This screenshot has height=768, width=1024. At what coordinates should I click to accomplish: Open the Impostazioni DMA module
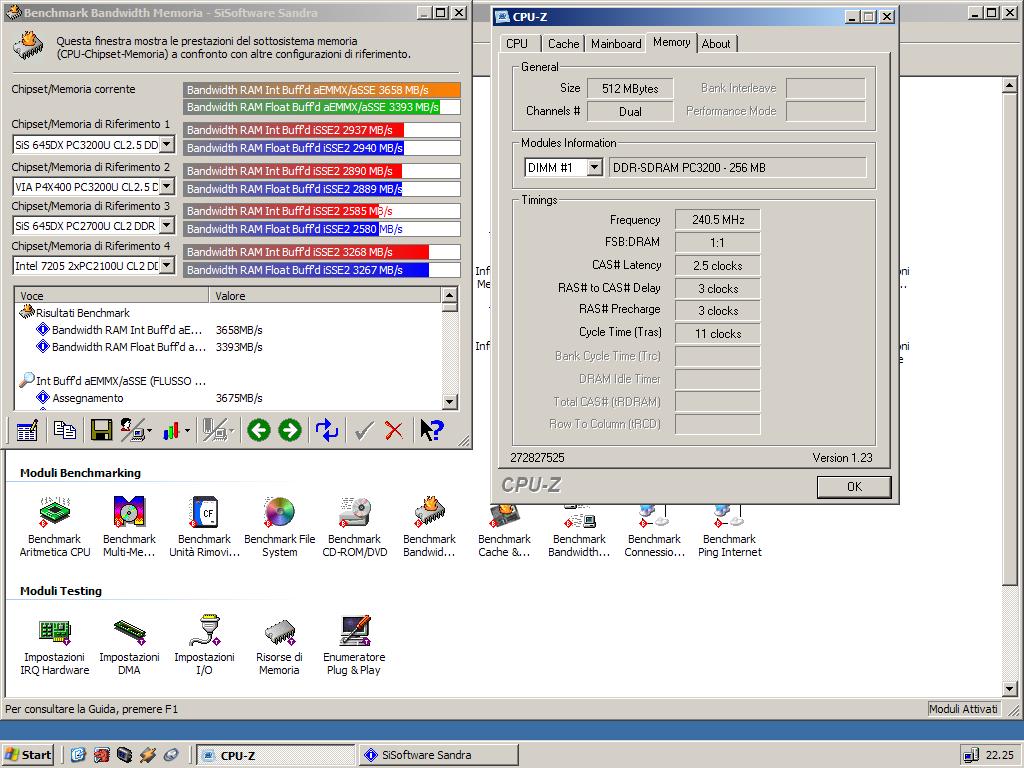pos(129,645)
